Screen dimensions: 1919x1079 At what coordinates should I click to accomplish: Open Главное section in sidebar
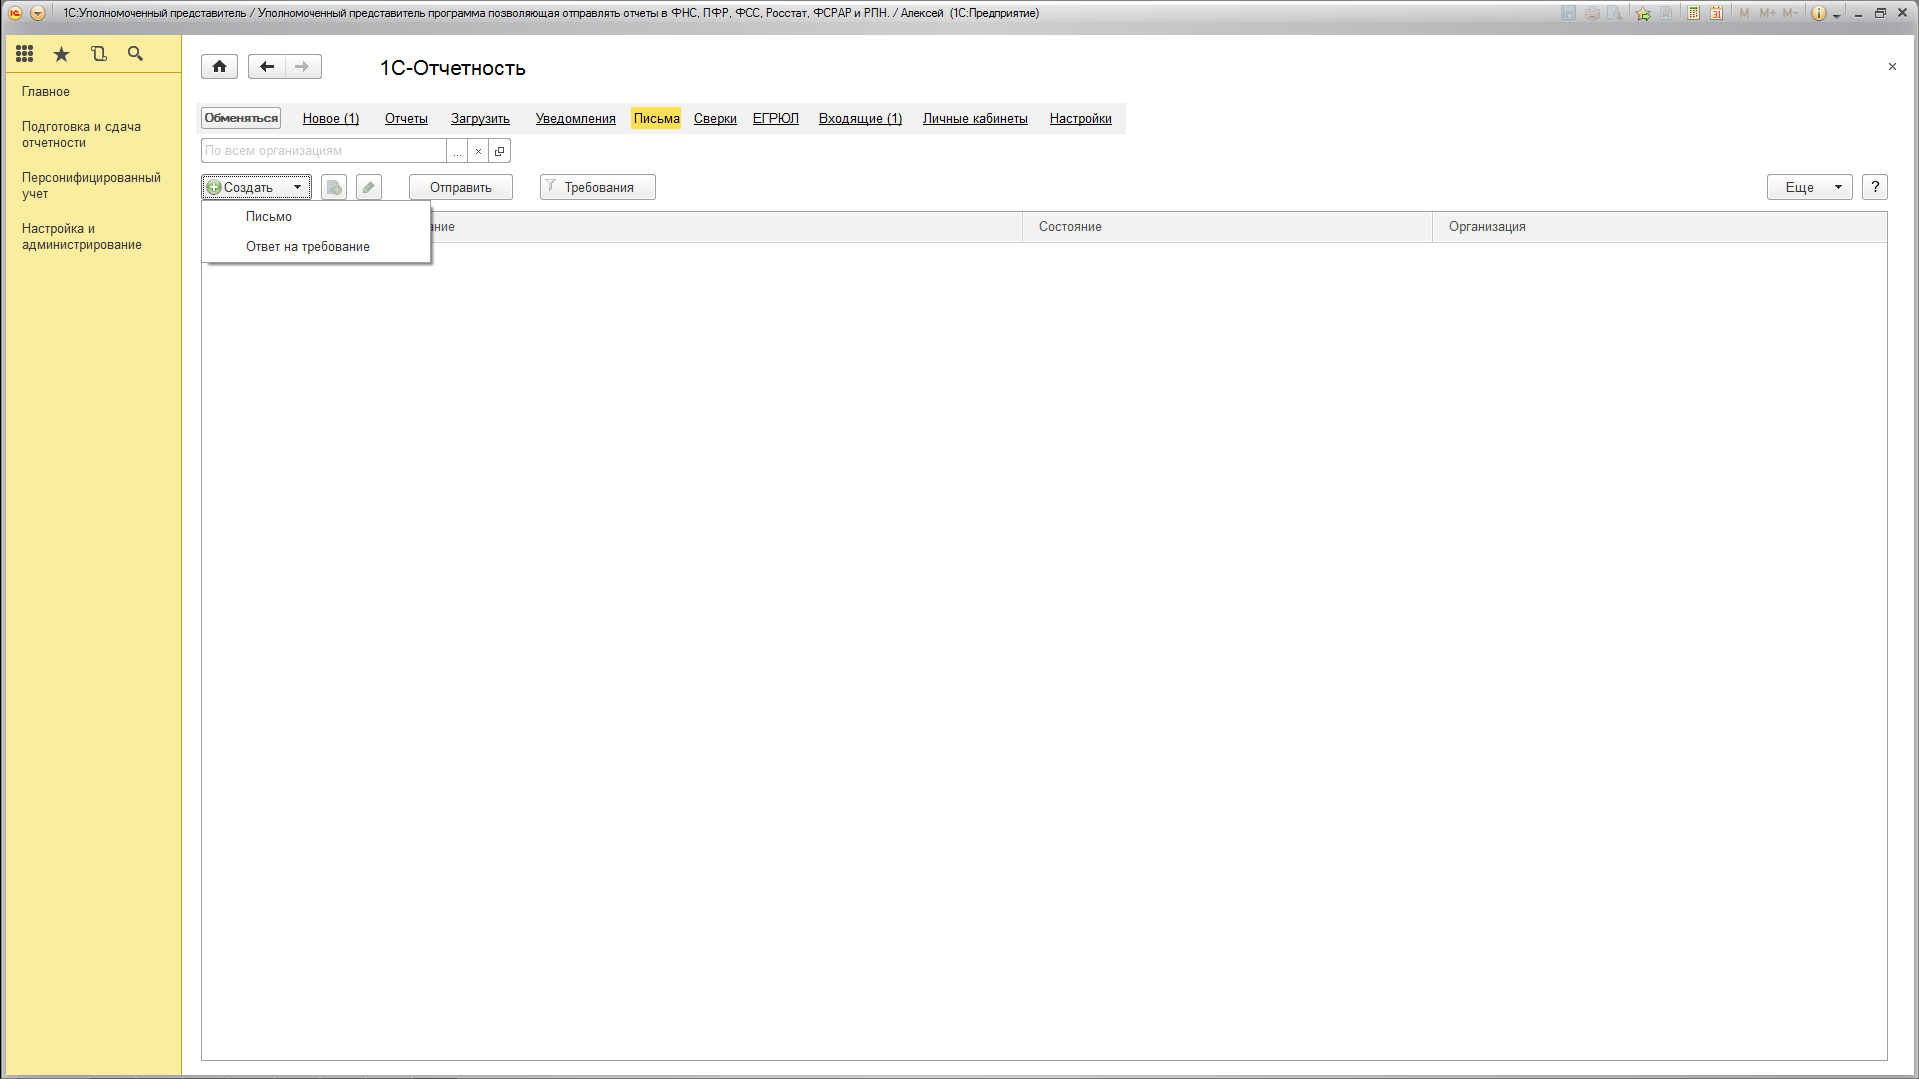click(46, 92)
